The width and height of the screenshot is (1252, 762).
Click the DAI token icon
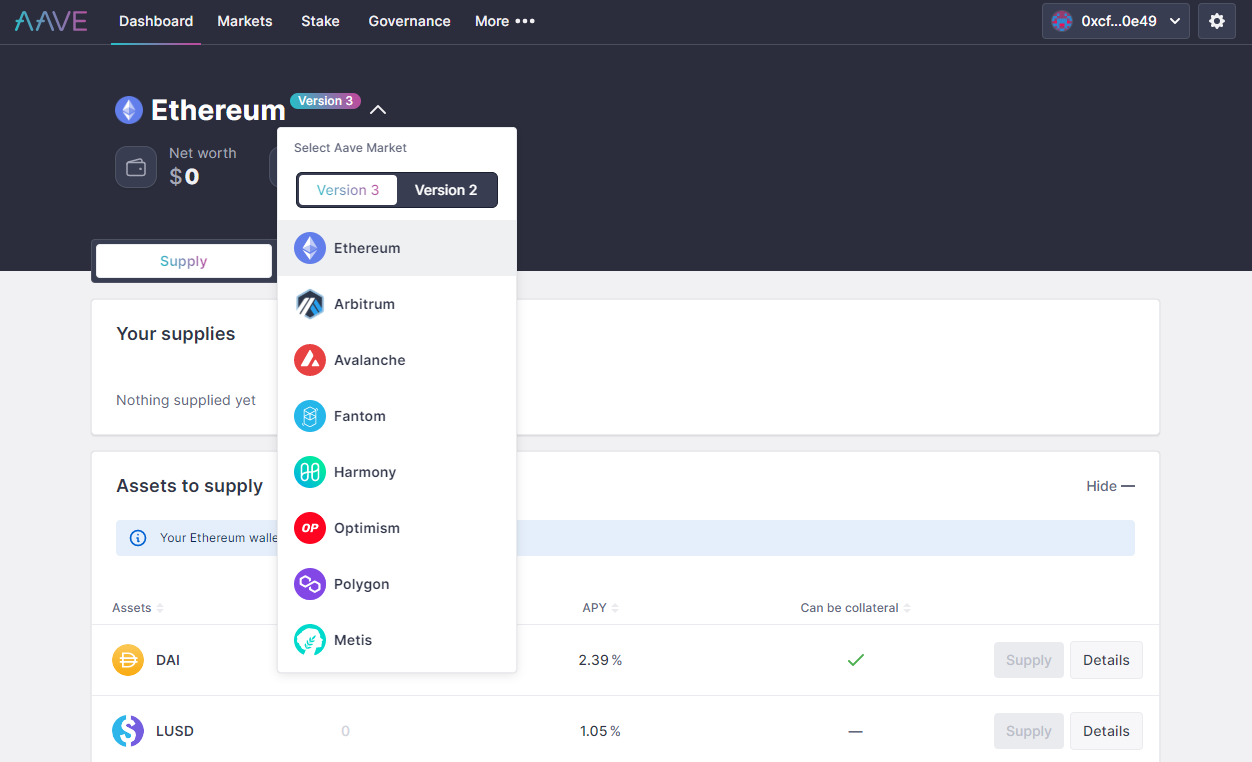[128, 660]
